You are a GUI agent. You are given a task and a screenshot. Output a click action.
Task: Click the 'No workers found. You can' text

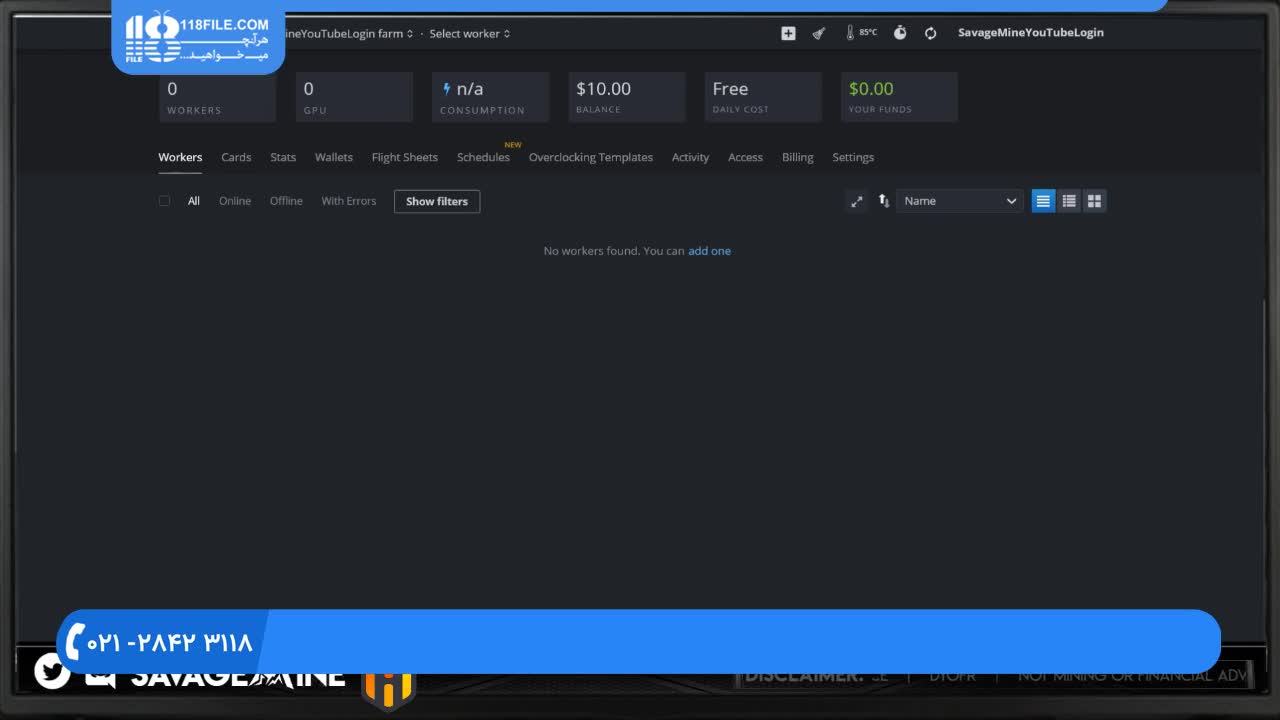point(614,251)
